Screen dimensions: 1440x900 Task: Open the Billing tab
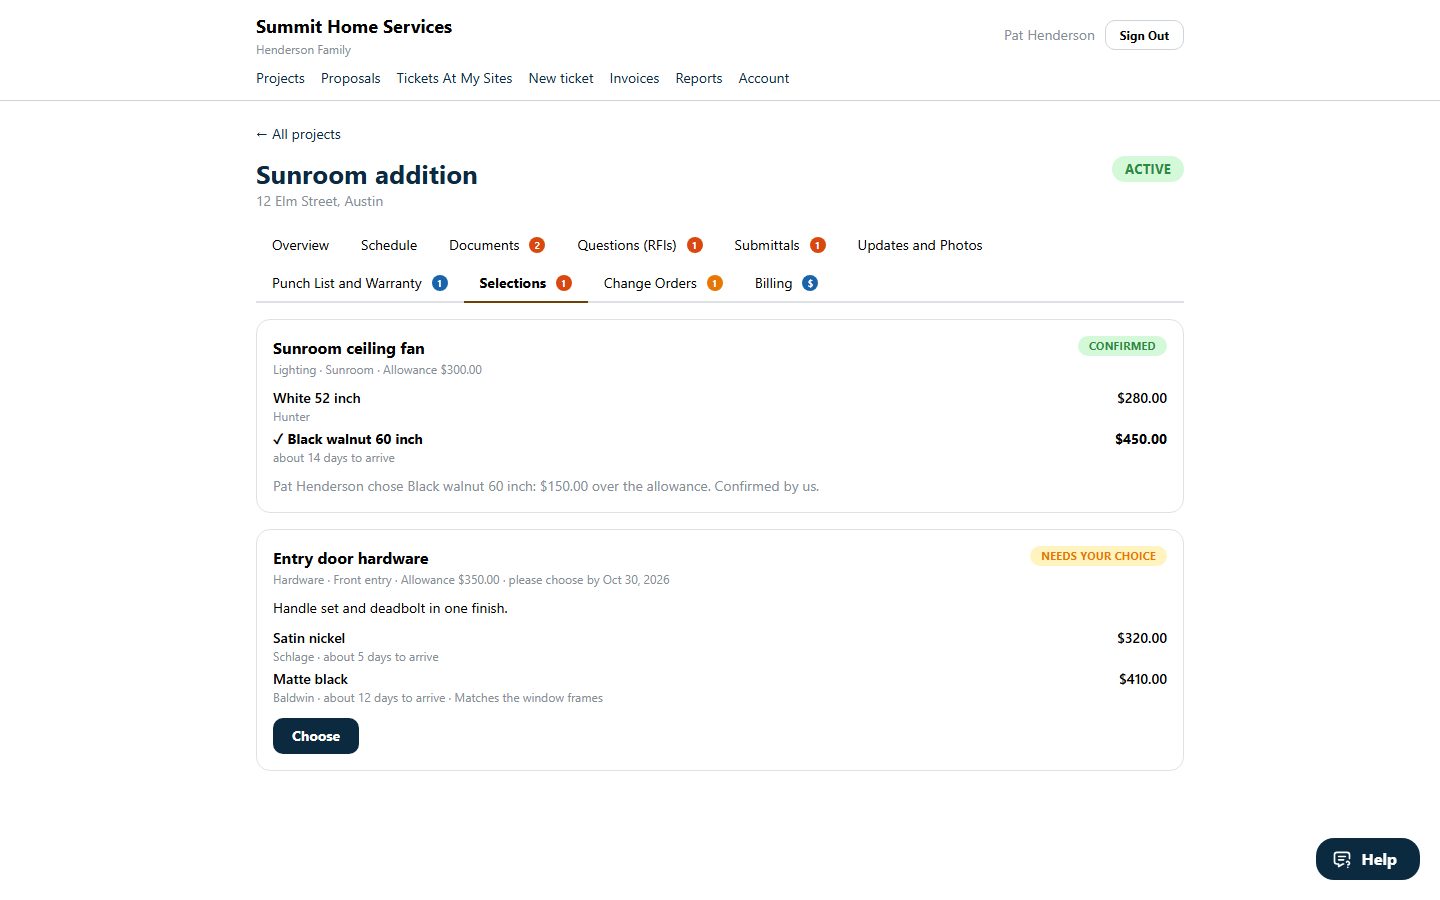786,283
